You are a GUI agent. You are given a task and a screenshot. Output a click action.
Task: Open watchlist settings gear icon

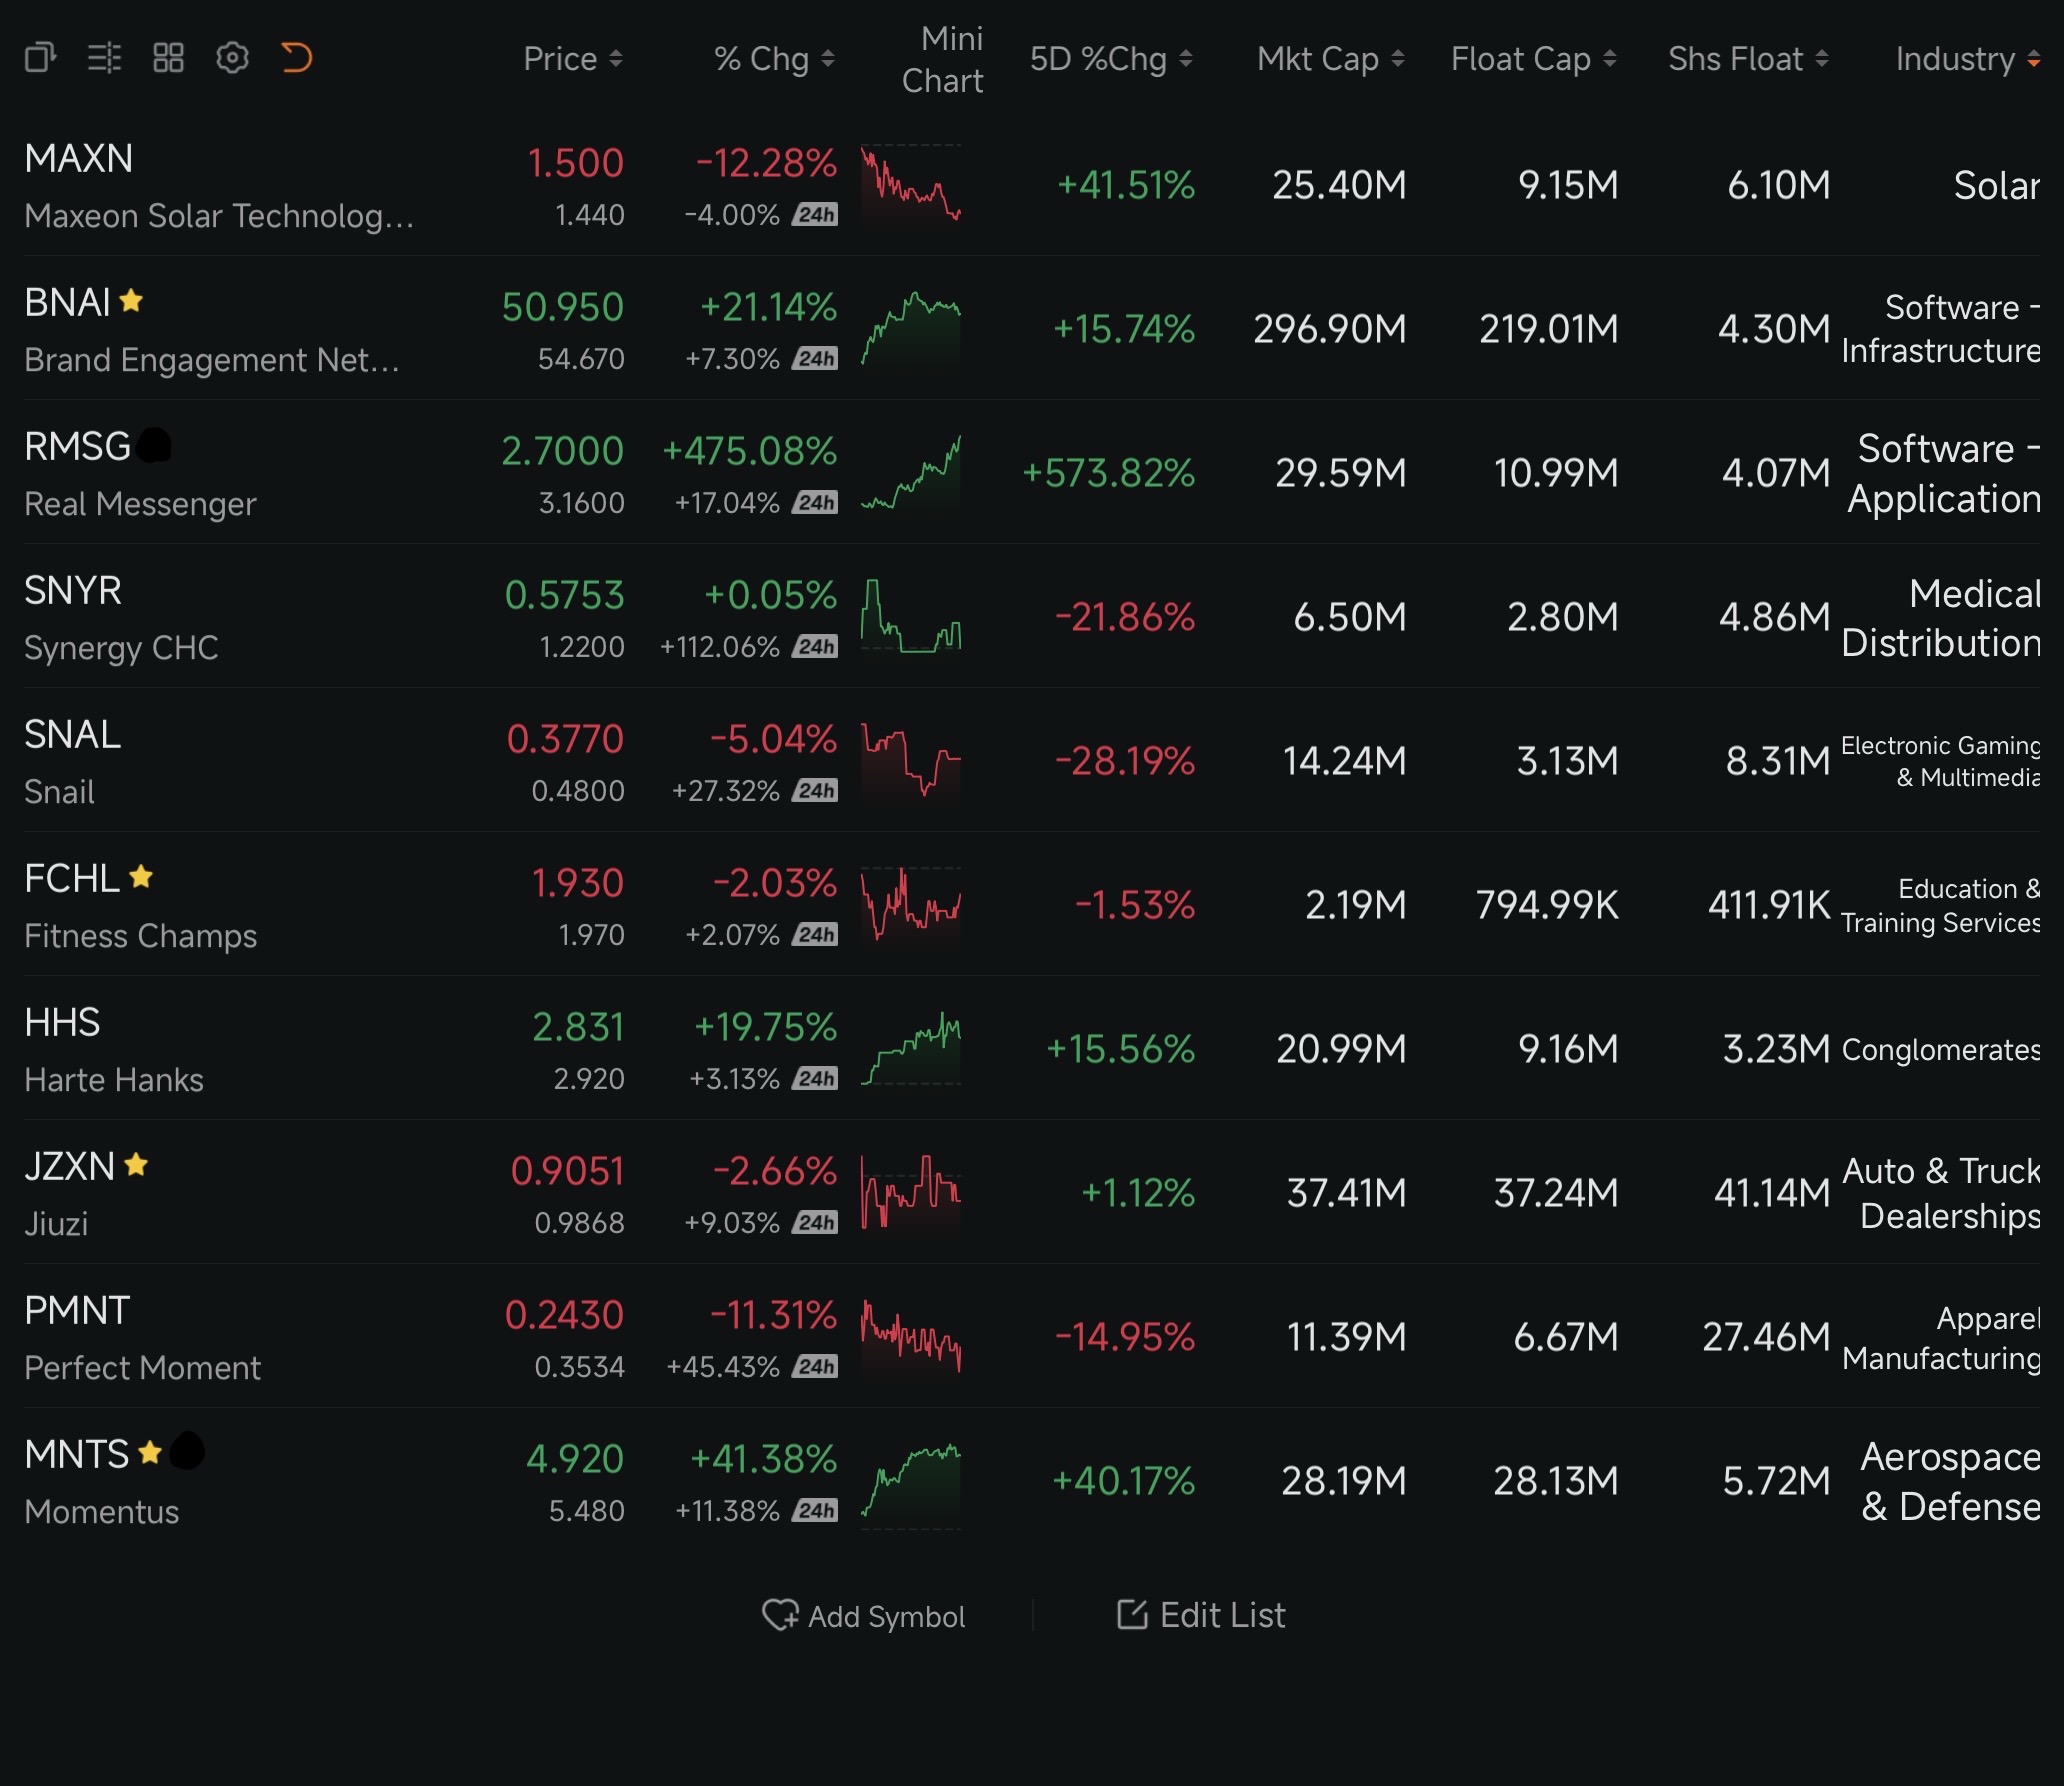232,58
